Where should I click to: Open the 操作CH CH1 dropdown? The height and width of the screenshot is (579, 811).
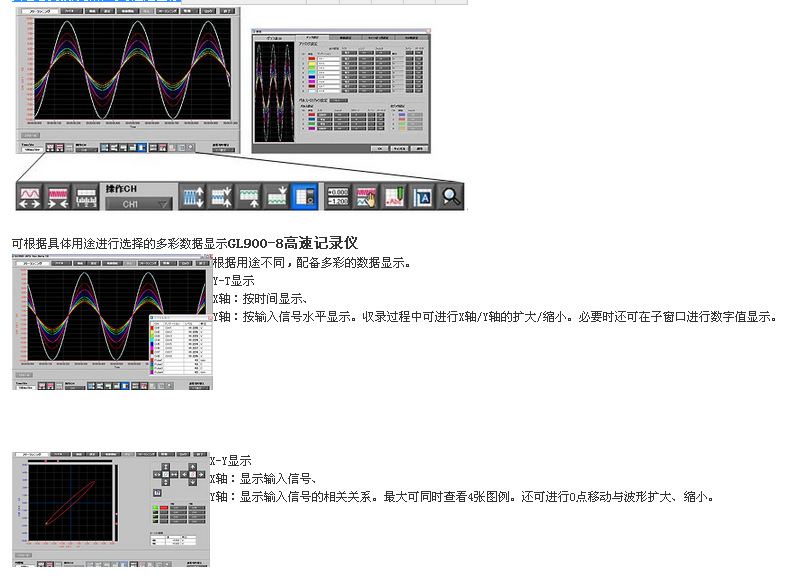coord(139,204)
